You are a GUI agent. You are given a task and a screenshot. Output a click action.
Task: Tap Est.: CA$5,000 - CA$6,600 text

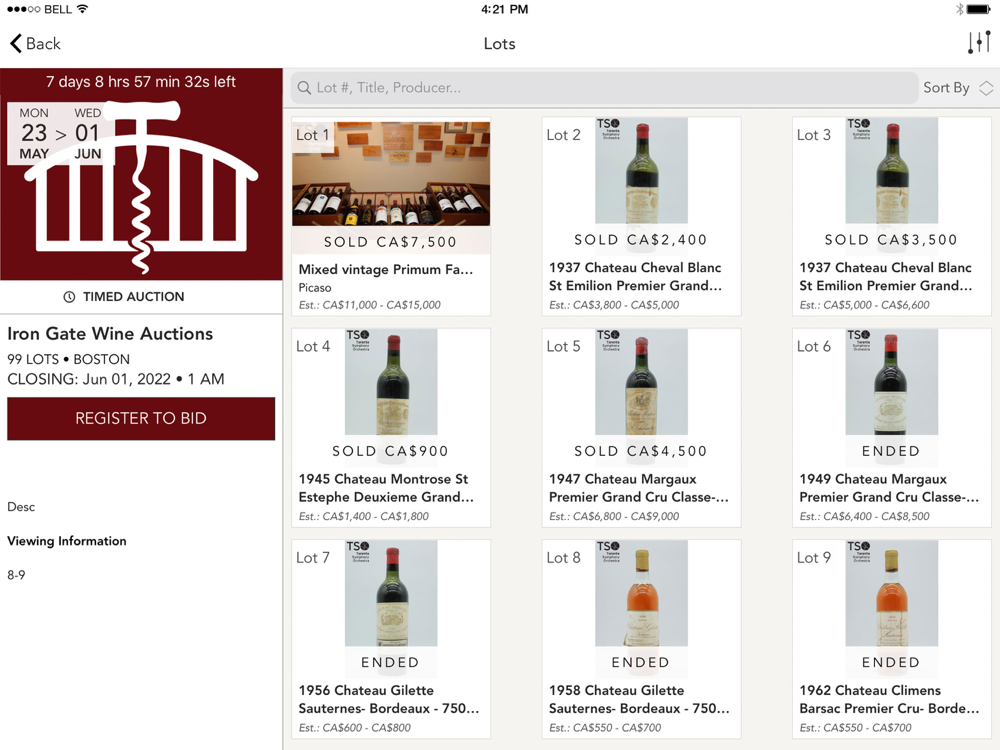click(864, 305)
